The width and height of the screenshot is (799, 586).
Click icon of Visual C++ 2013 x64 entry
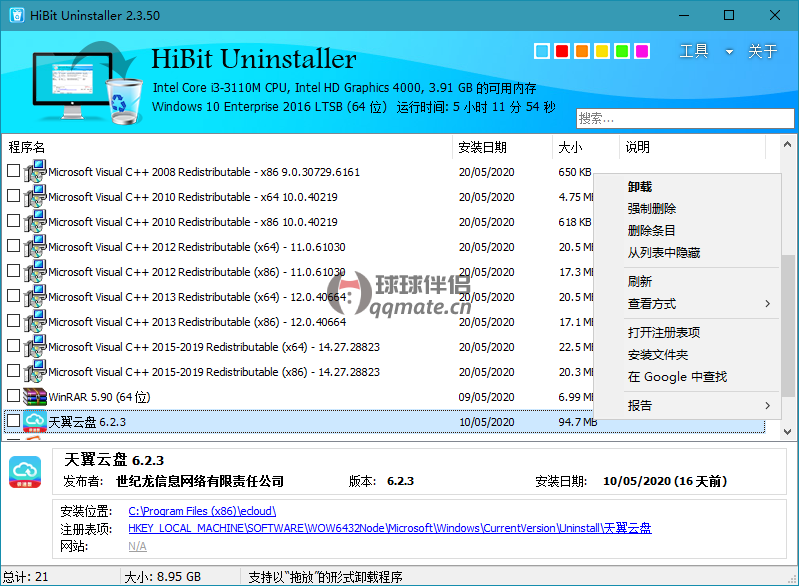pyautogui.click(x=35, y=297)
